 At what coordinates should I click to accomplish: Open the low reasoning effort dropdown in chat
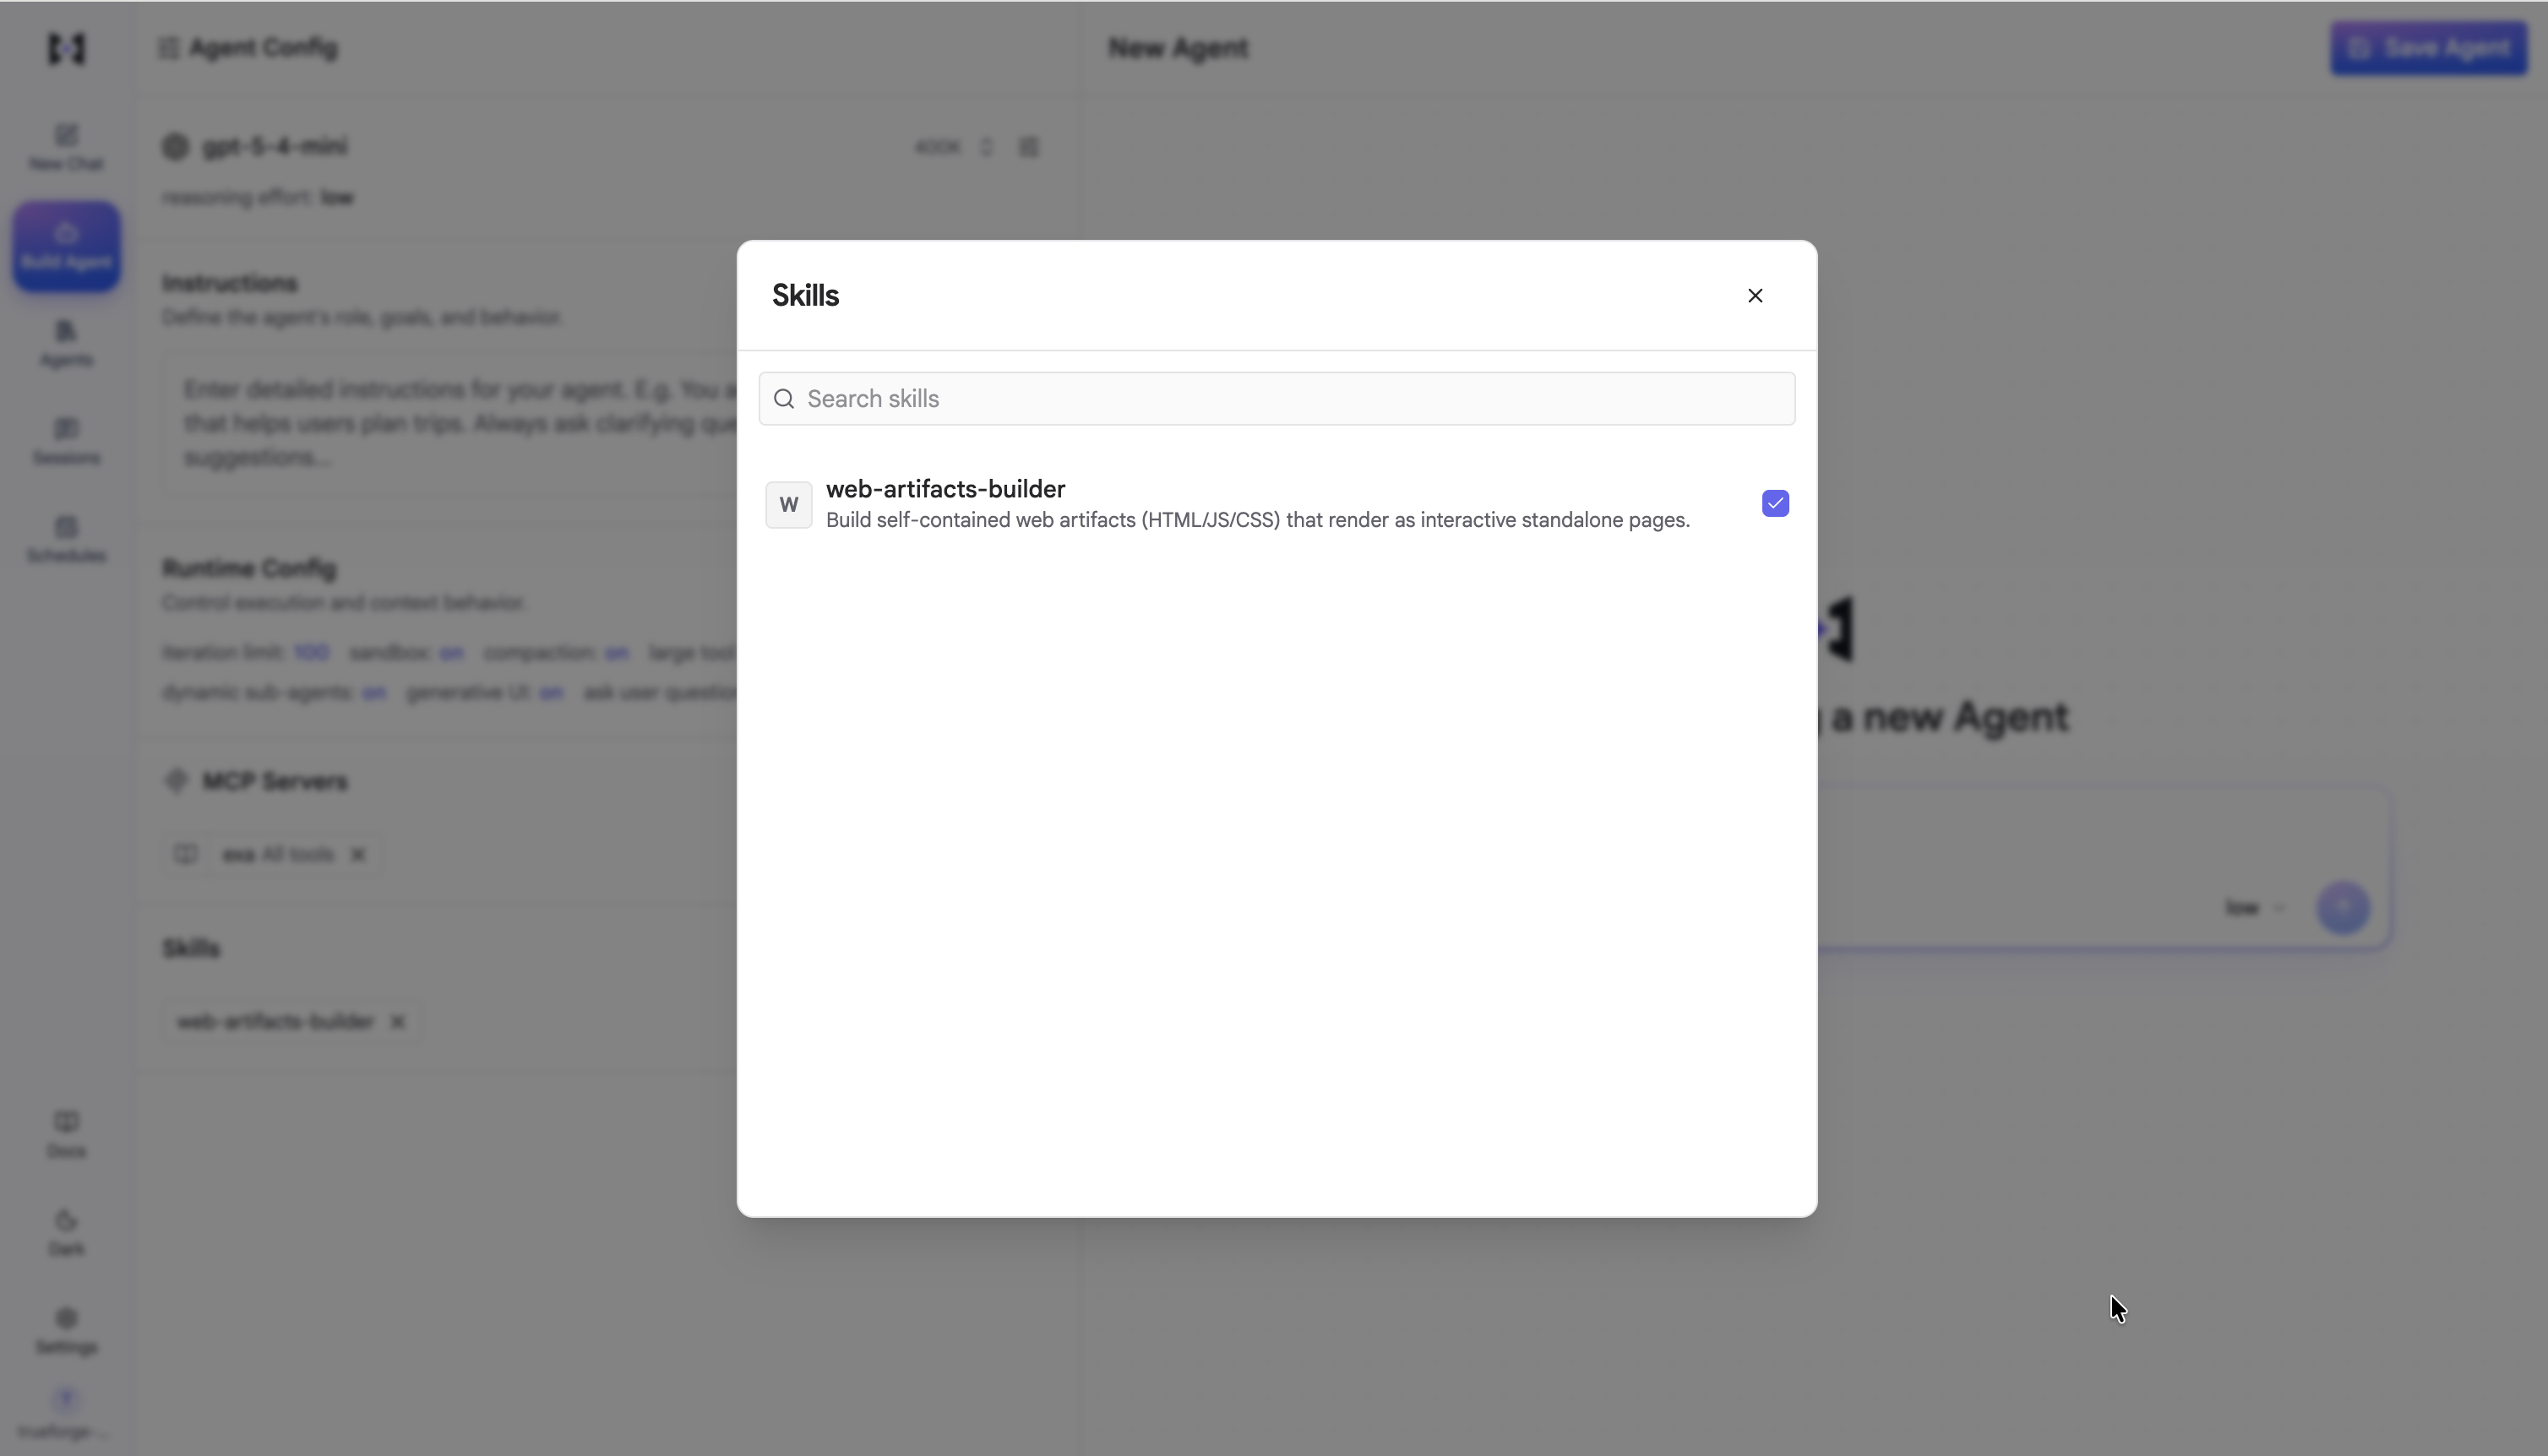[x=2255, y=908]
